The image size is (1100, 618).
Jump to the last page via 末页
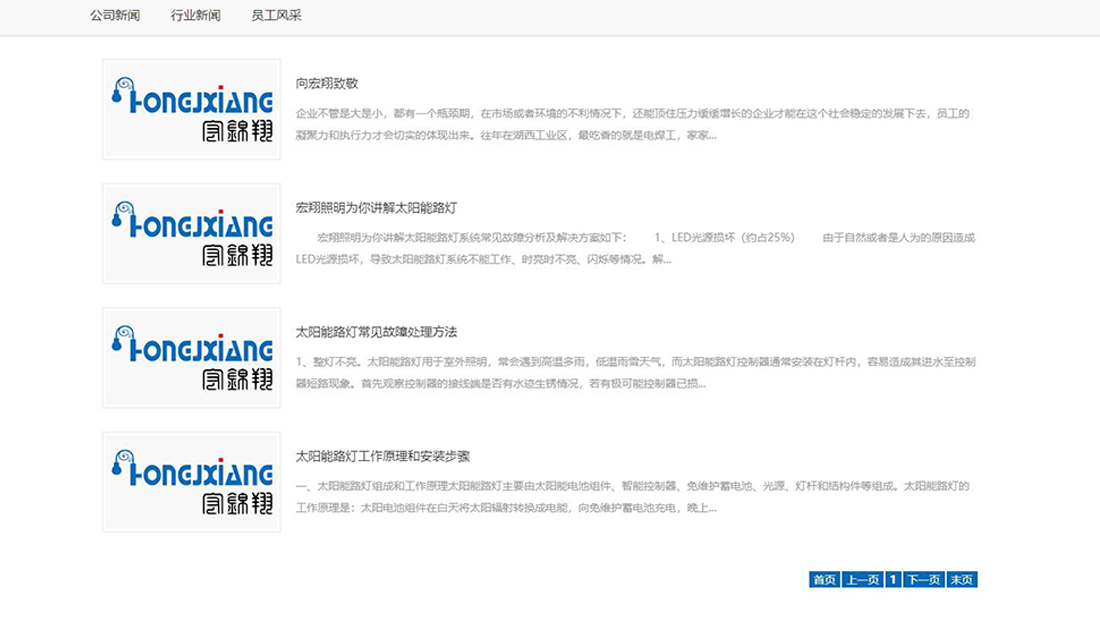tap(961, 580)
